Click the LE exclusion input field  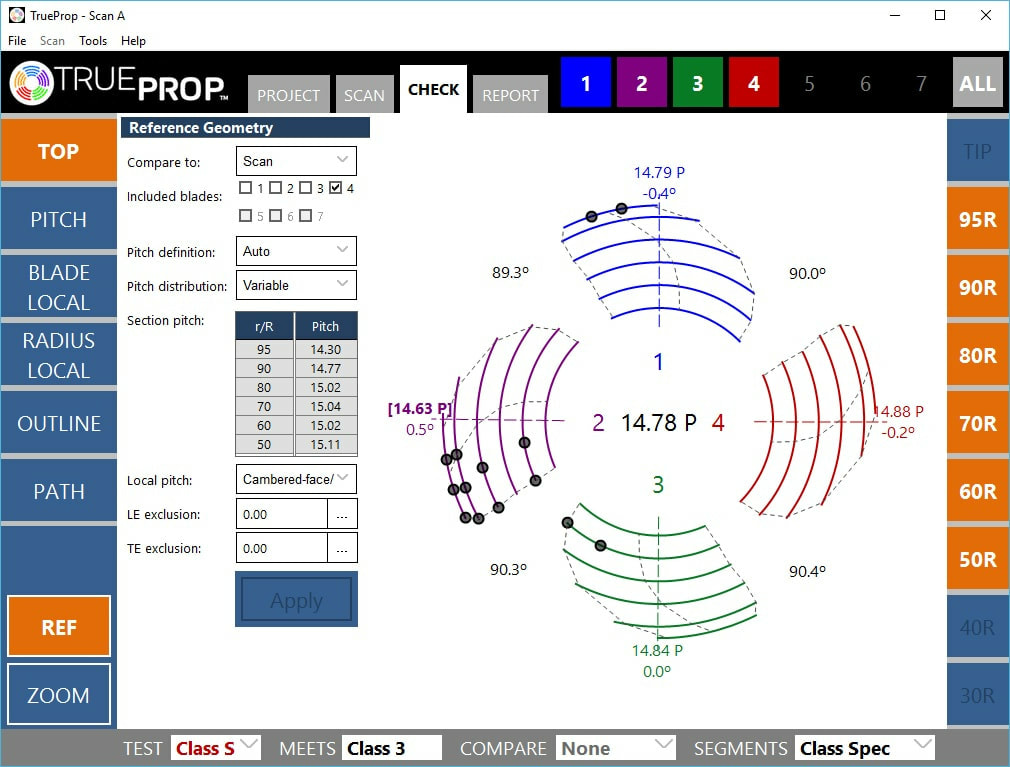(x=282, y=514)
